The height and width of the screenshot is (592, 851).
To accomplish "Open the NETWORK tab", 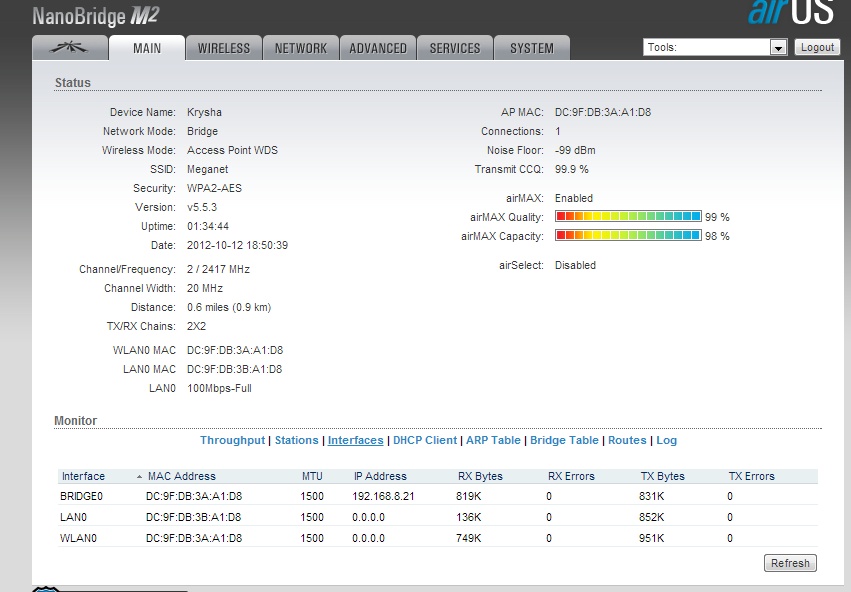I will coord(300,48).
